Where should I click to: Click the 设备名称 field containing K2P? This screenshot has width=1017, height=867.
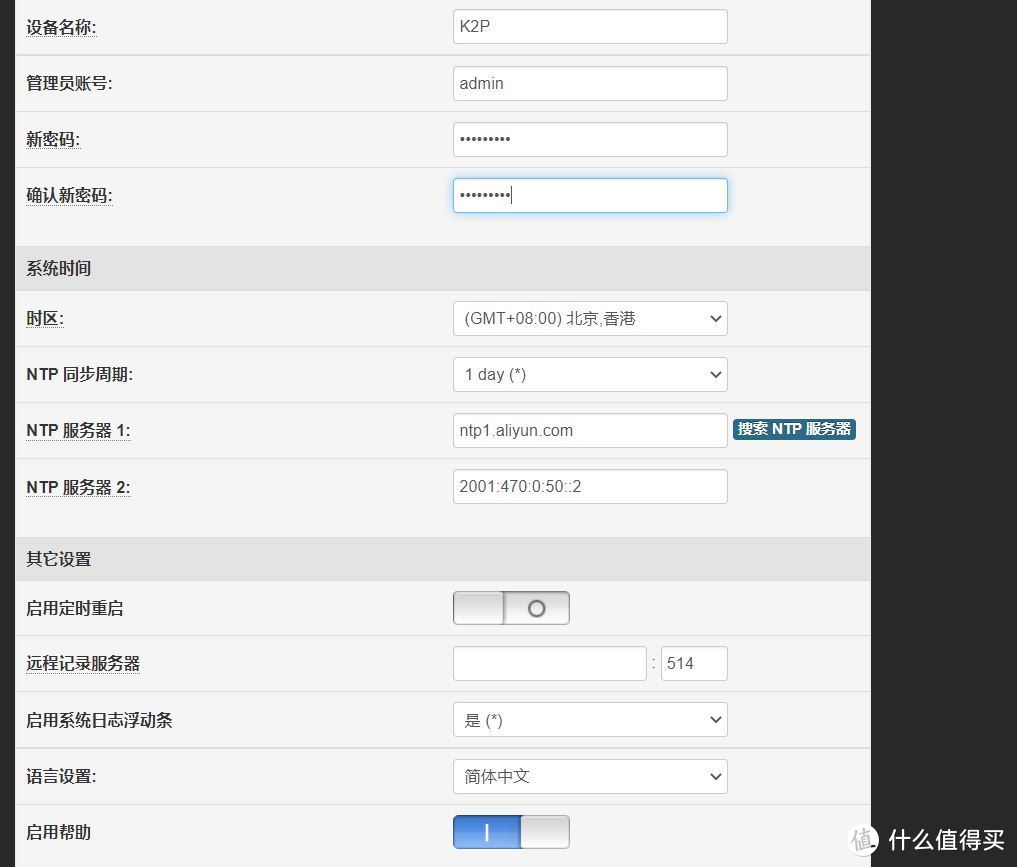click(589, 26)
